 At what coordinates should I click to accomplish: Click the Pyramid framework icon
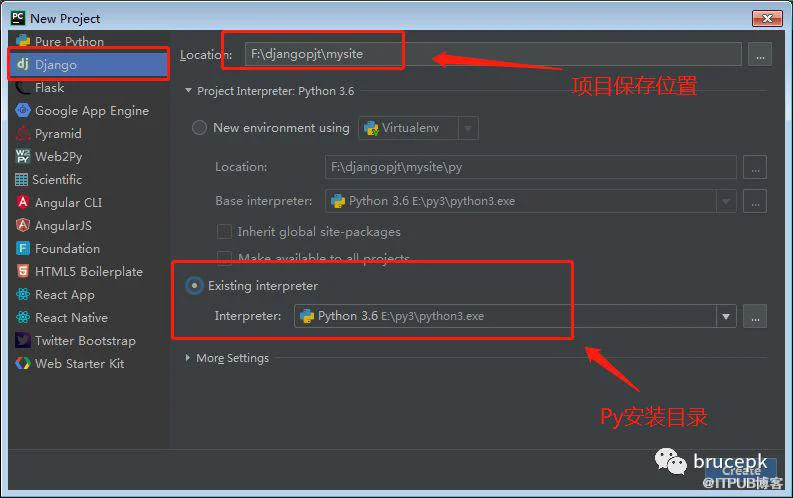point(23,133)
